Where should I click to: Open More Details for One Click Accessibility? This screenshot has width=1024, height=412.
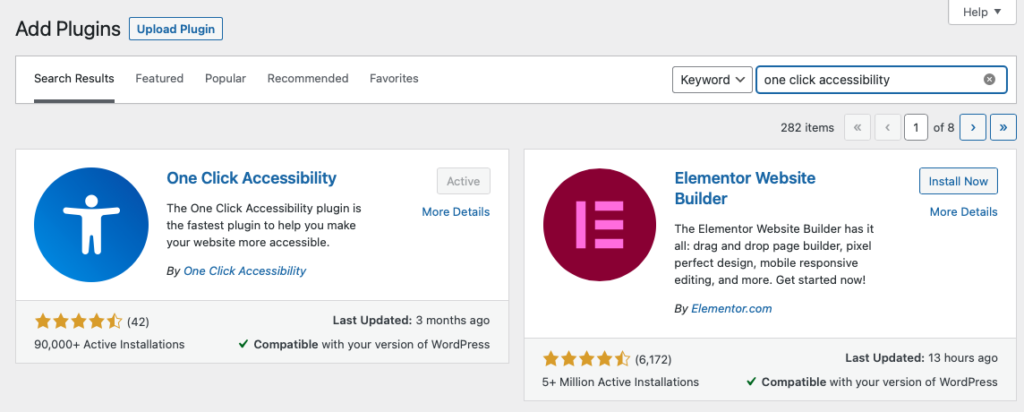click(x=455, y=212)
